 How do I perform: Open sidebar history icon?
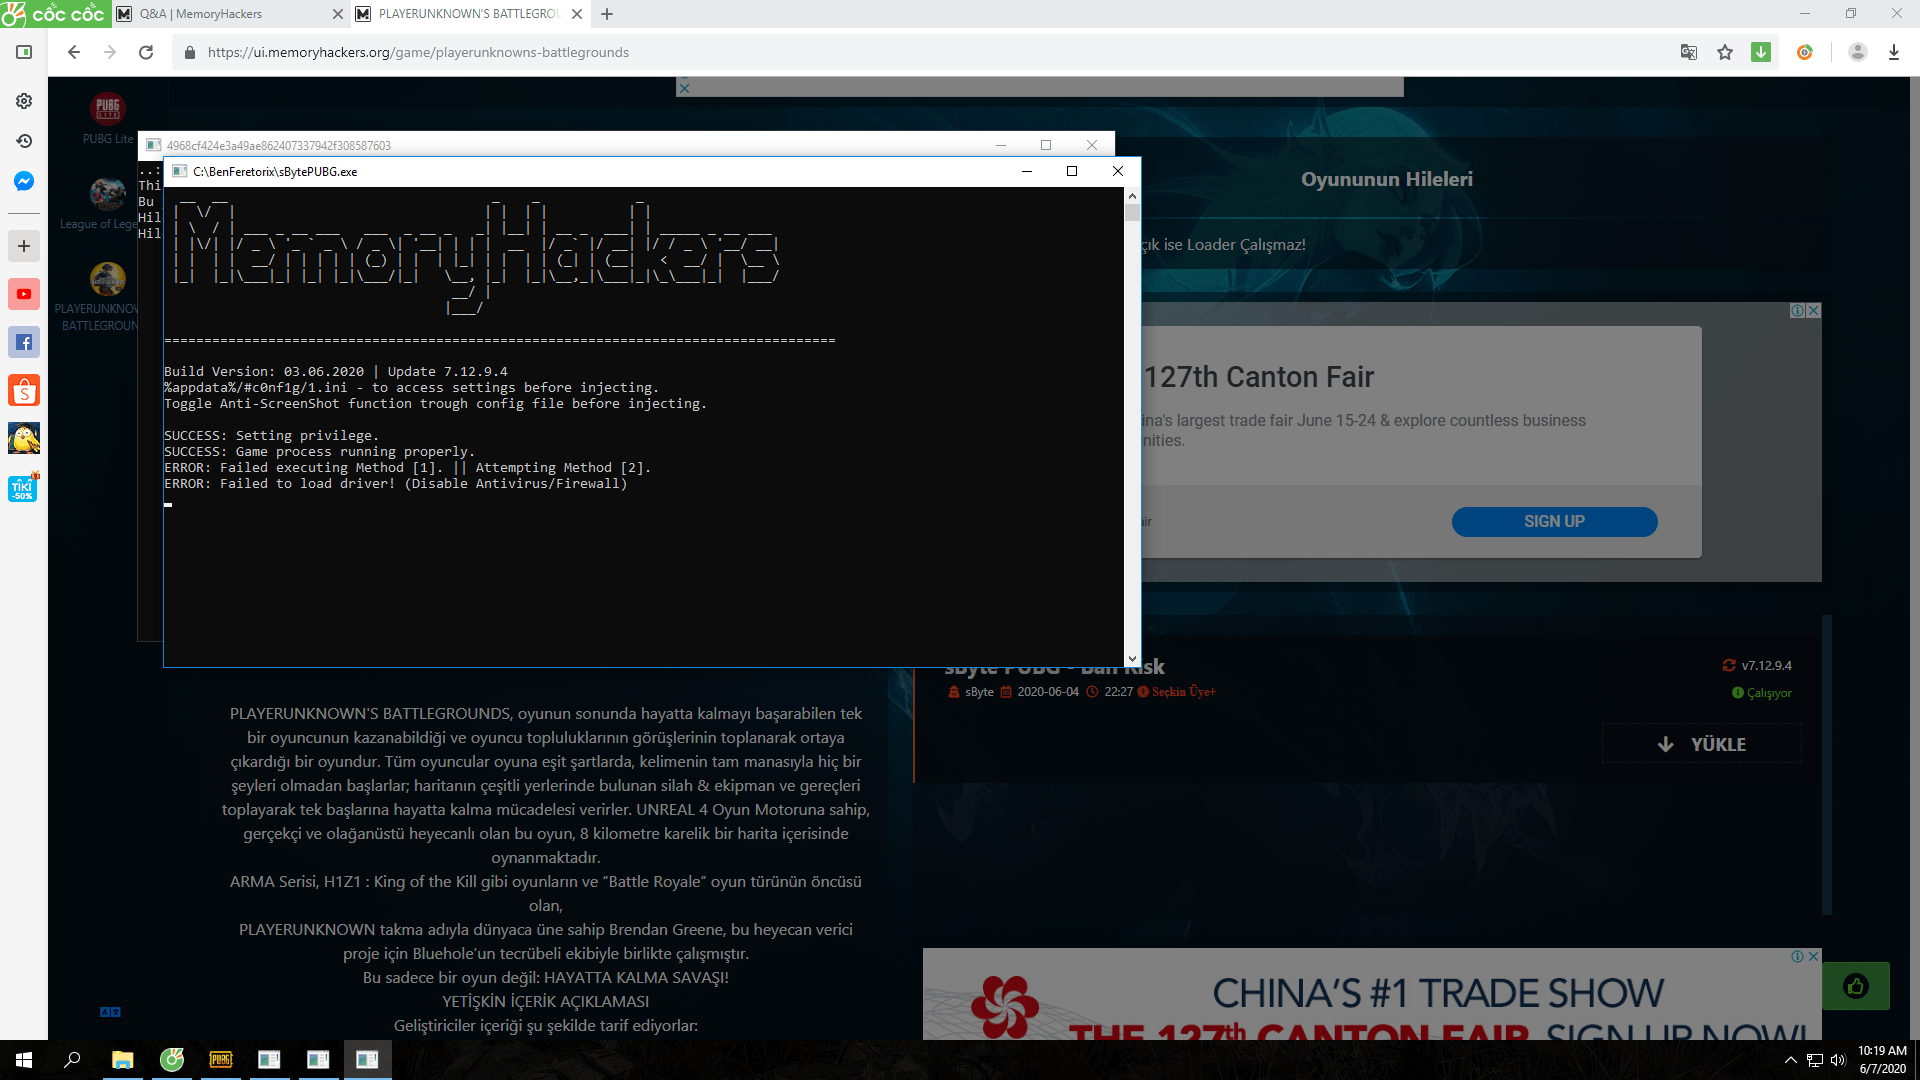coord(24,141)
